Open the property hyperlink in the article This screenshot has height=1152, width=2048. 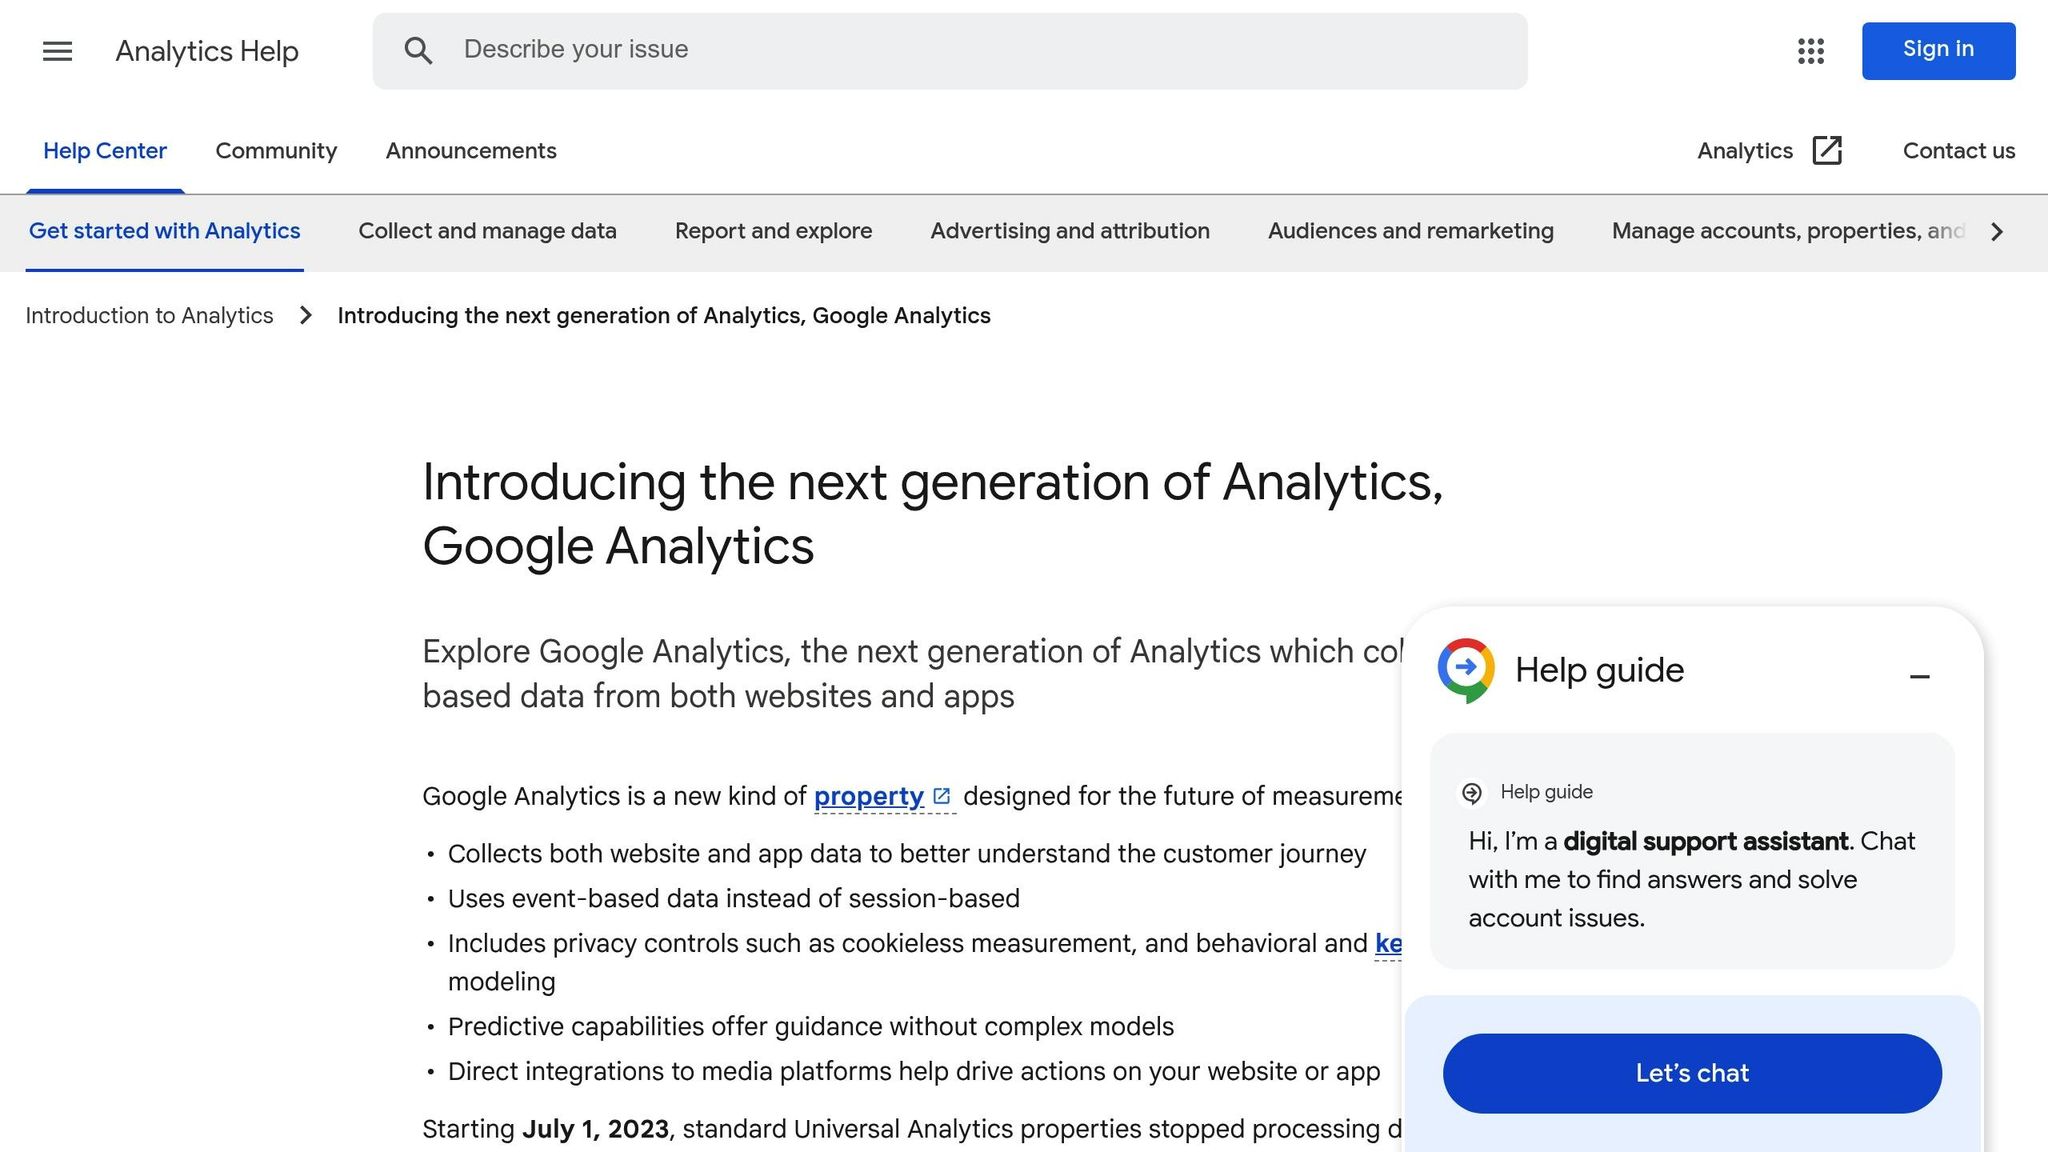pyautogui.click(x=868, y=796)
